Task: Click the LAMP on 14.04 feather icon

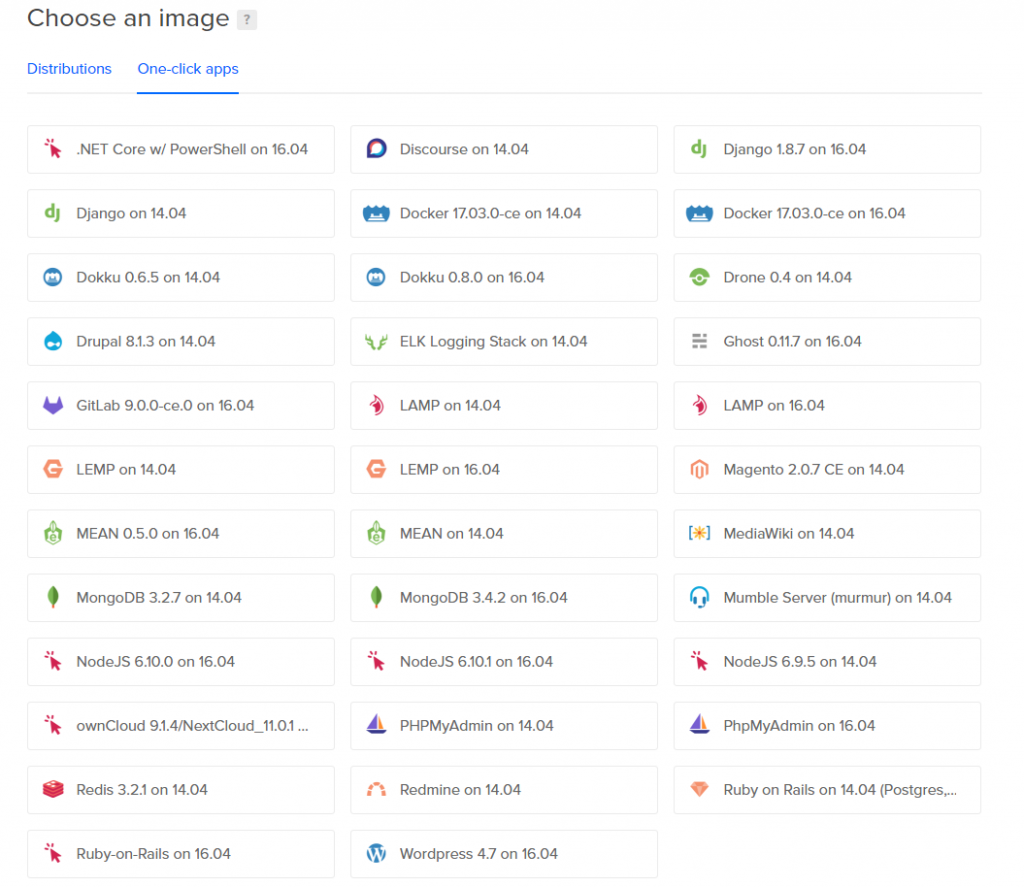Action: point(376,405)
